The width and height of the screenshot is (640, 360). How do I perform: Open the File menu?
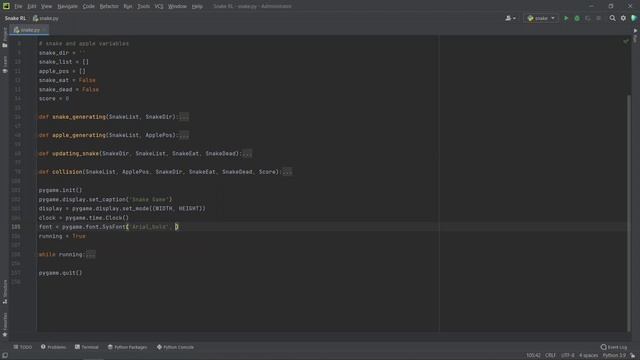[x=18, y=7]
